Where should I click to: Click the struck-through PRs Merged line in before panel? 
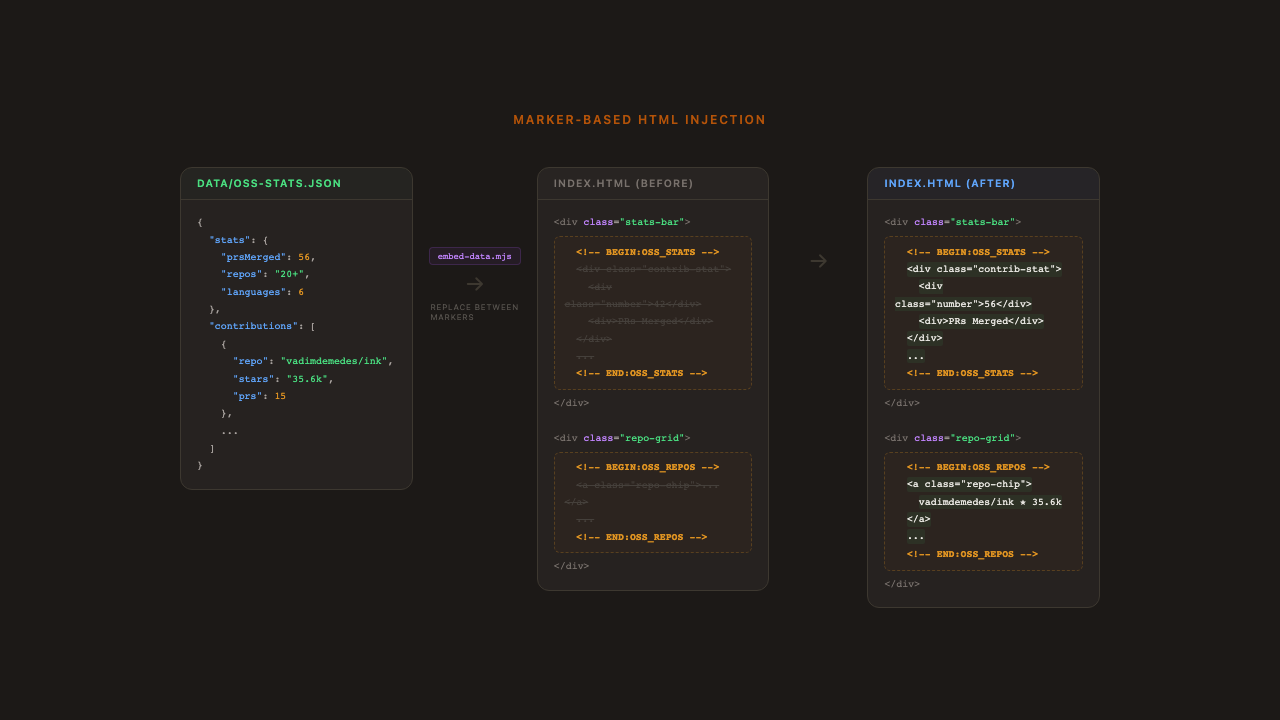[650, 321]
